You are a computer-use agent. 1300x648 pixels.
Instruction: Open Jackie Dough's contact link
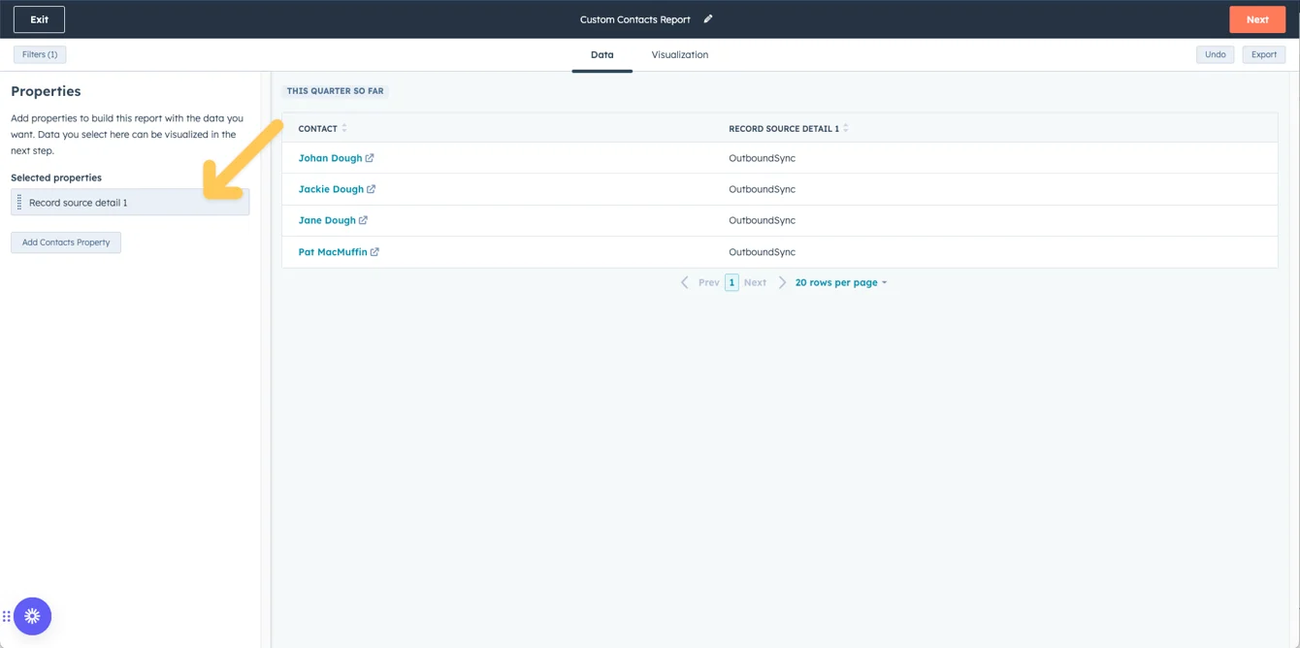tap(373, 189)
